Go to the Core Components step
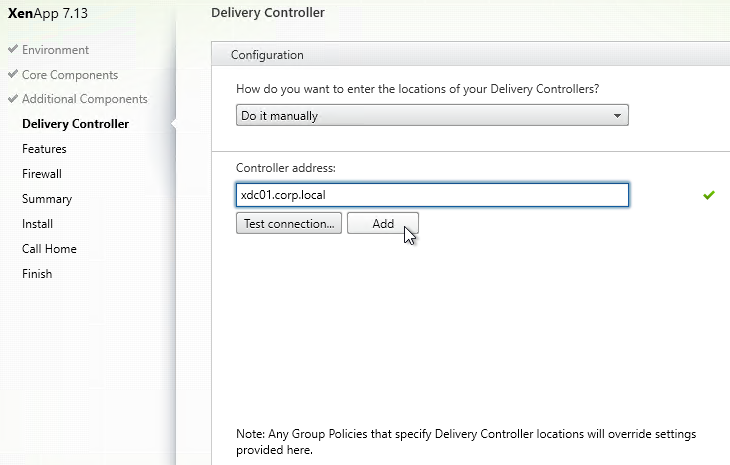 70,75
